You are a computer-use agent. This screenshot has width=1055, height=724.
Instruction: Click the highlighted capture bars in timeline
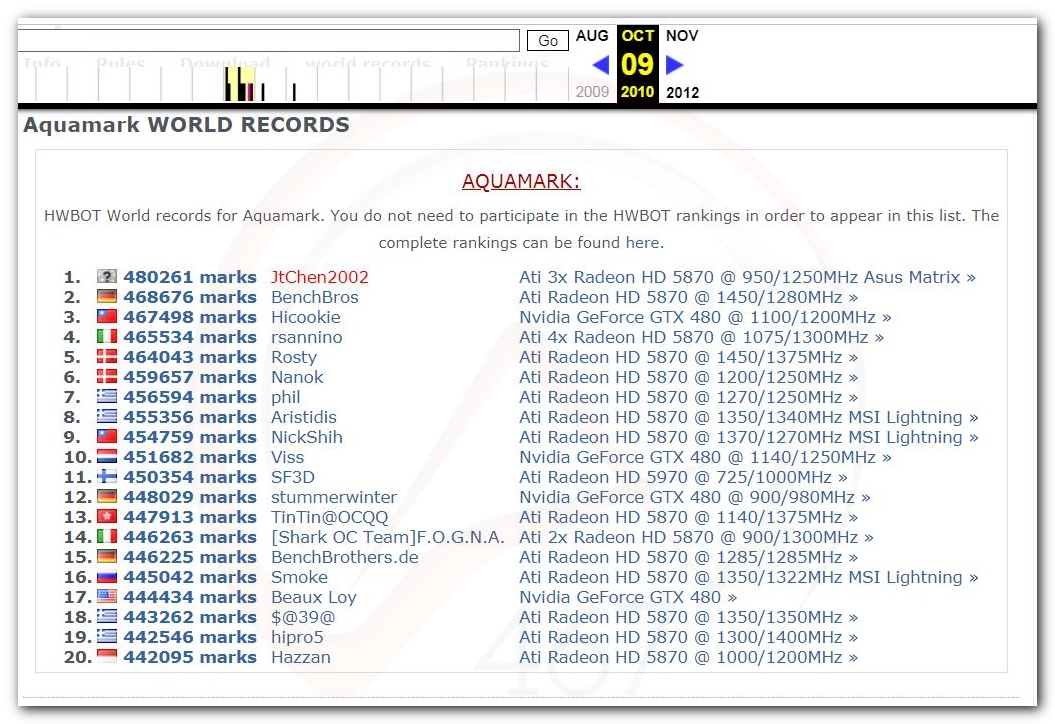[x=240, y=84]
